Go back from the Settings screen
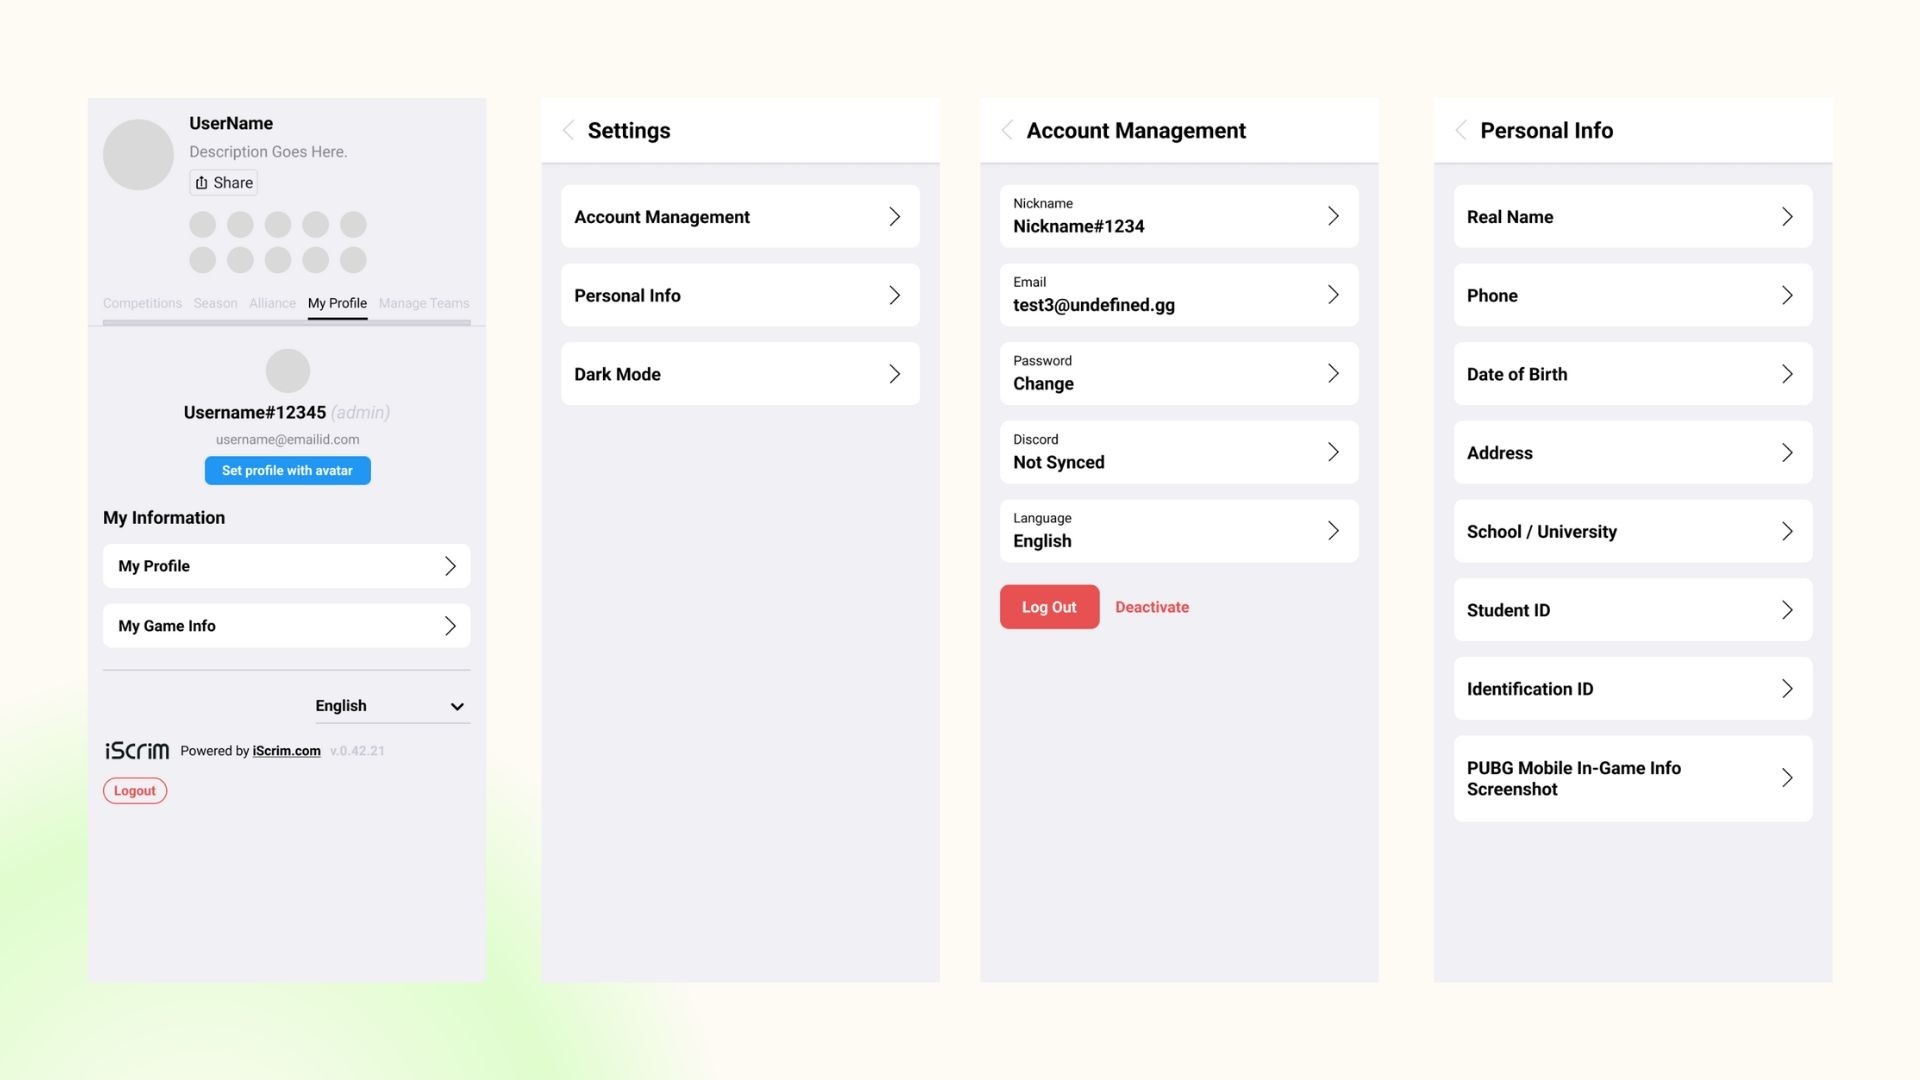1920x1080 pixels. pyautogui.click(x=568, y=130)
